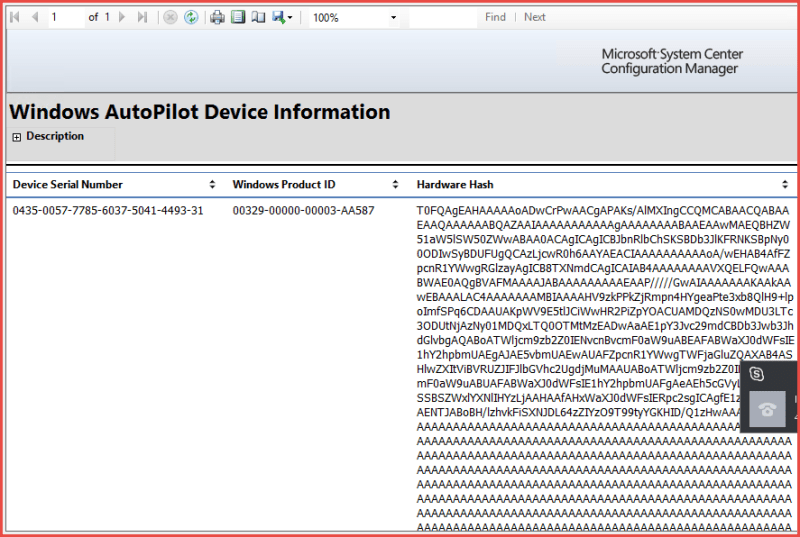Click the find text search box
The height and width of the screenshot is (537, 800).
440,17
